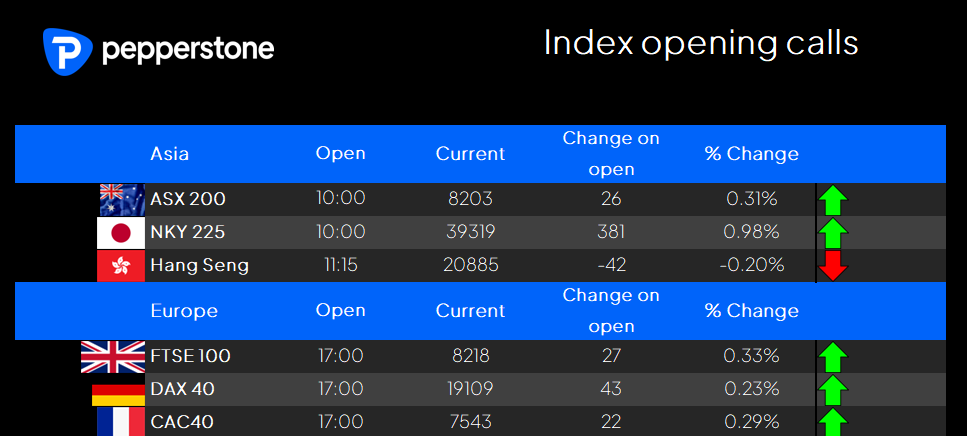Click the DAX 40 current value 19109

[x=471, y=389]
